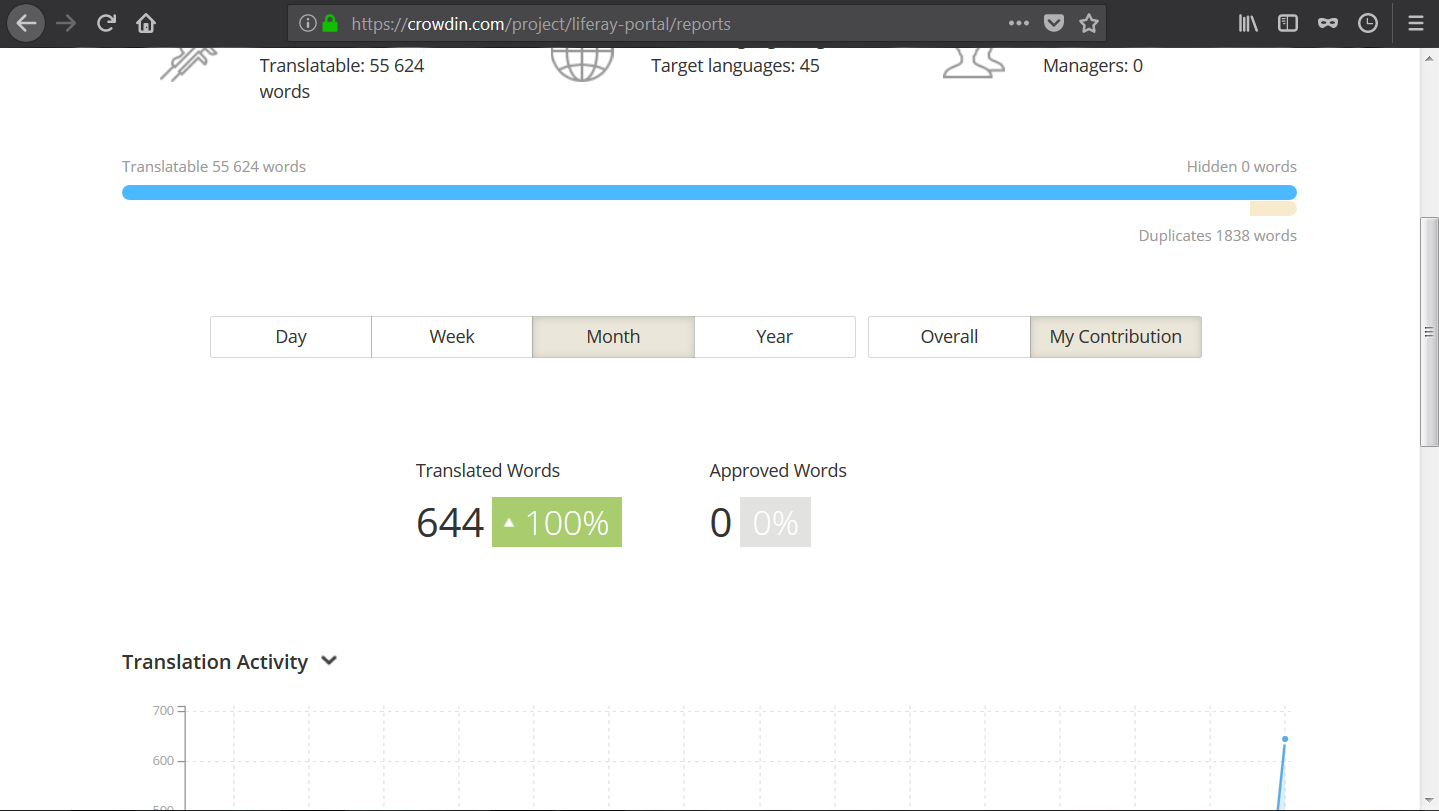Click the green 100% increase badge

557,522
